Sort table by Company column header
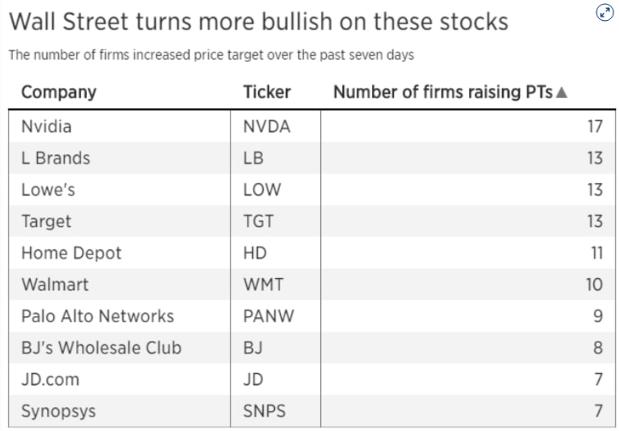 58,92
